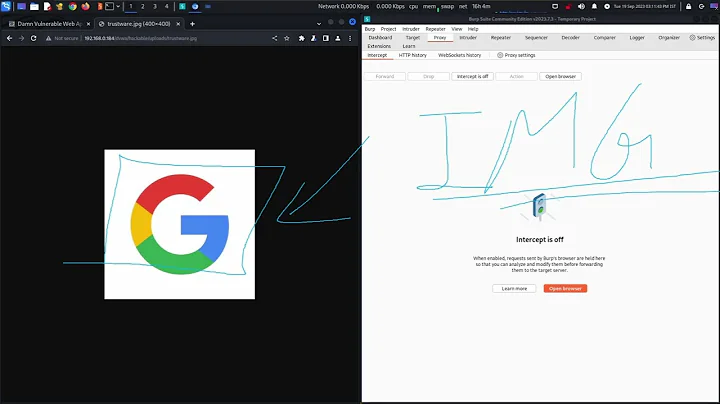
Task: Switch to the Decoder tab
Action: pyautogui.click(x=570, y=38)
